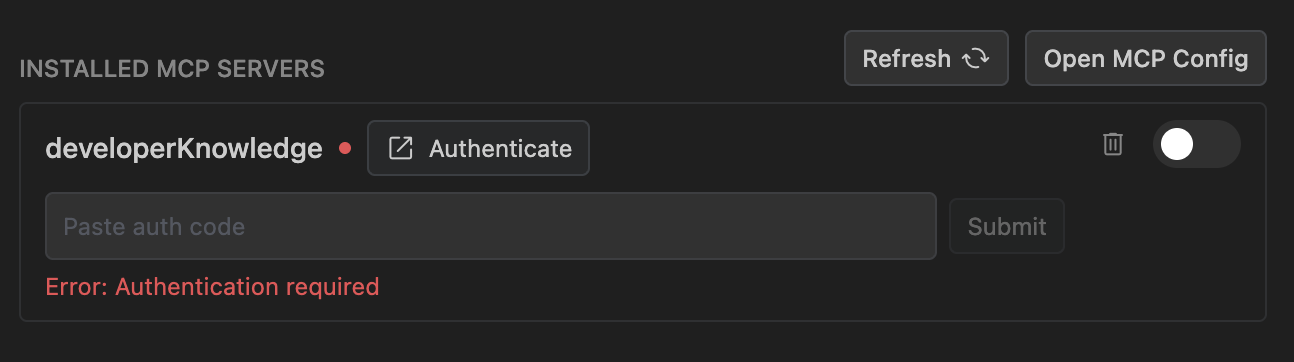
Task: Turn on the MCP server switch
Action: (1196, 145)
